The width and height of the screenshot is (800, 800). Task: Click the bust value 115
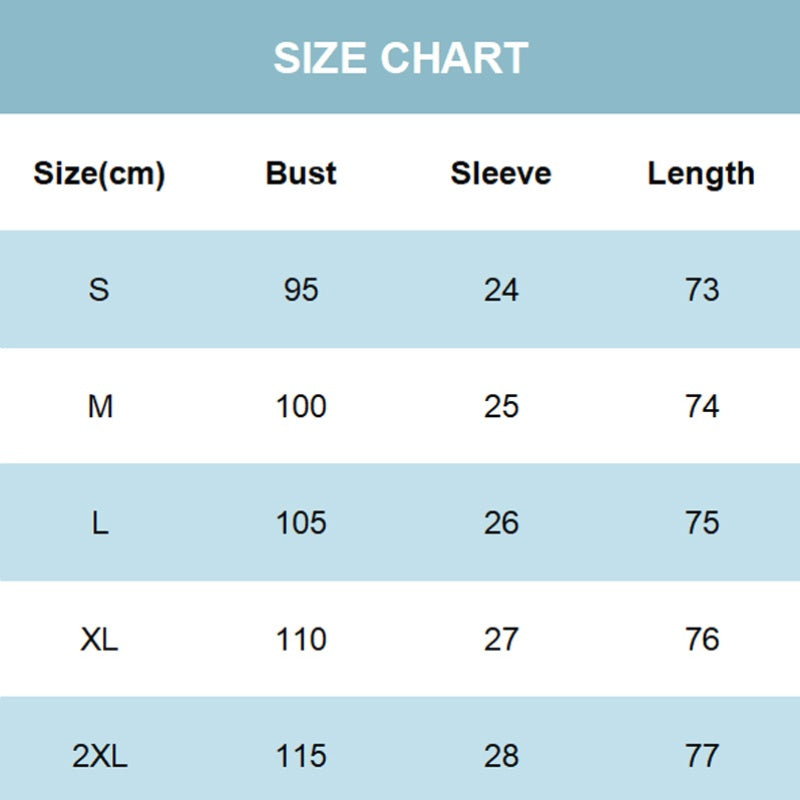tap(301, 756)
